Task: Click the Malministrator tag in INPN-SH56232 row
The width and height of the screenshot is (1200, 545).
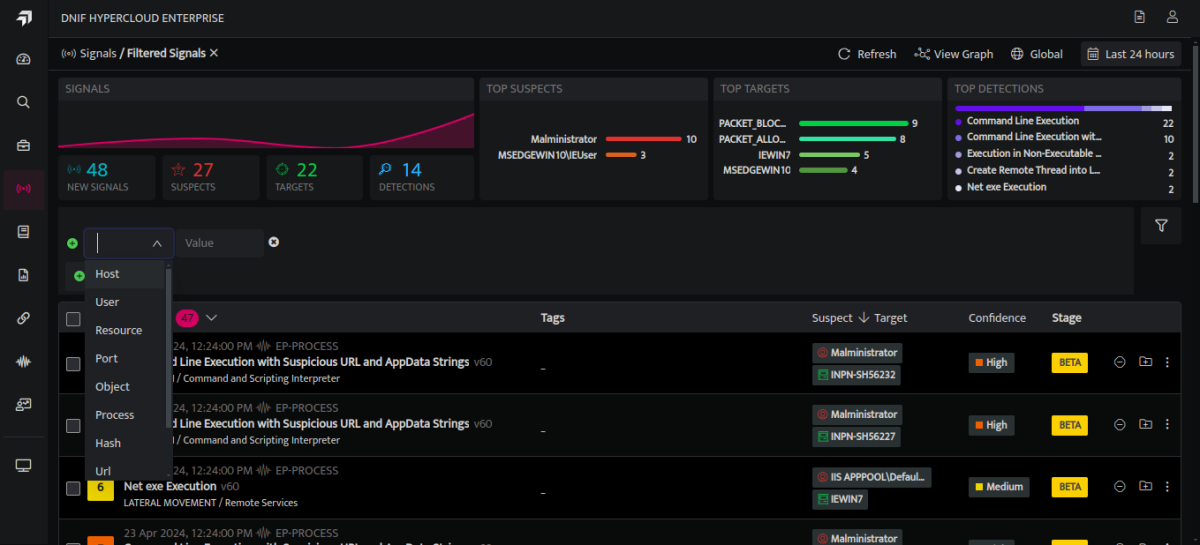Action: click(x=857, y=352)
